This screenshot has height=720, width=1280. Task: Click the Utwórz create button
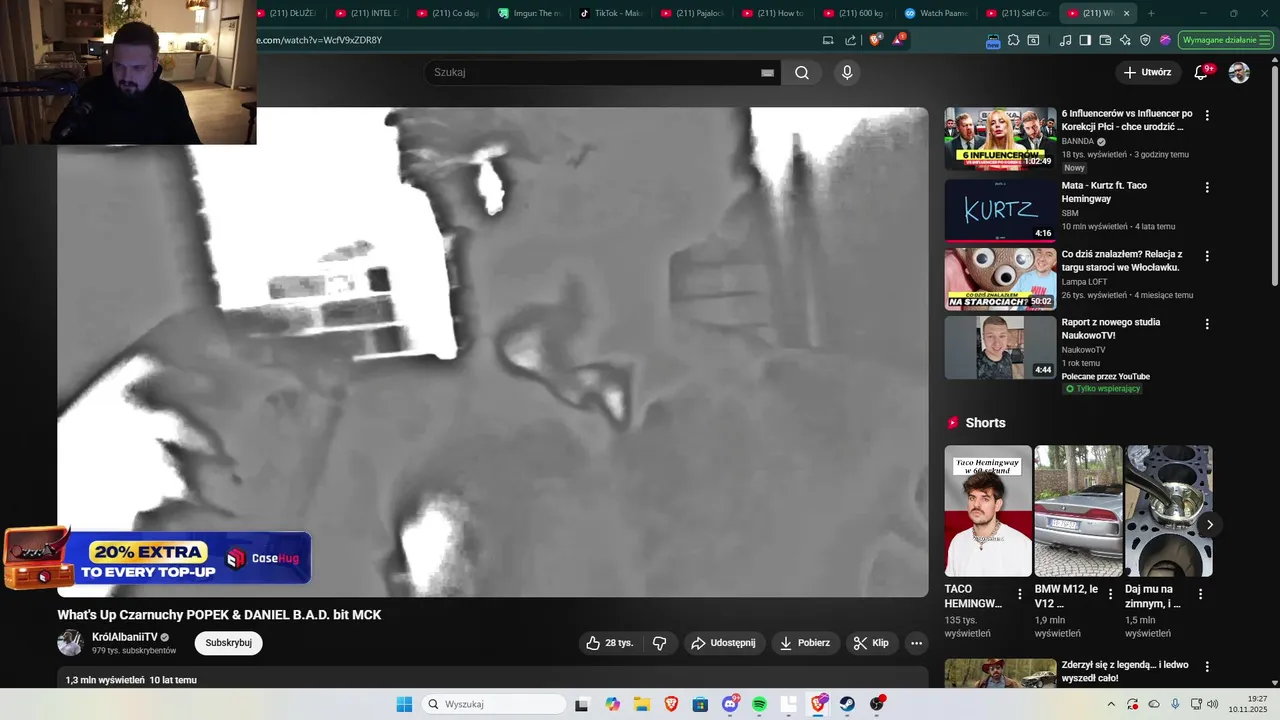coord(1147,72)
